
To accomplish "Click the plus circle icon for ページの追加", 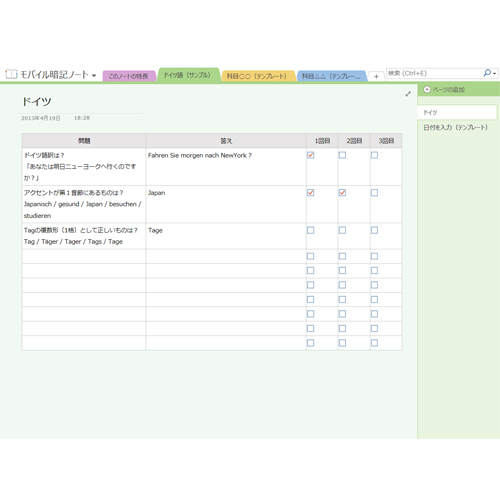I will click(x=427, y=89).
